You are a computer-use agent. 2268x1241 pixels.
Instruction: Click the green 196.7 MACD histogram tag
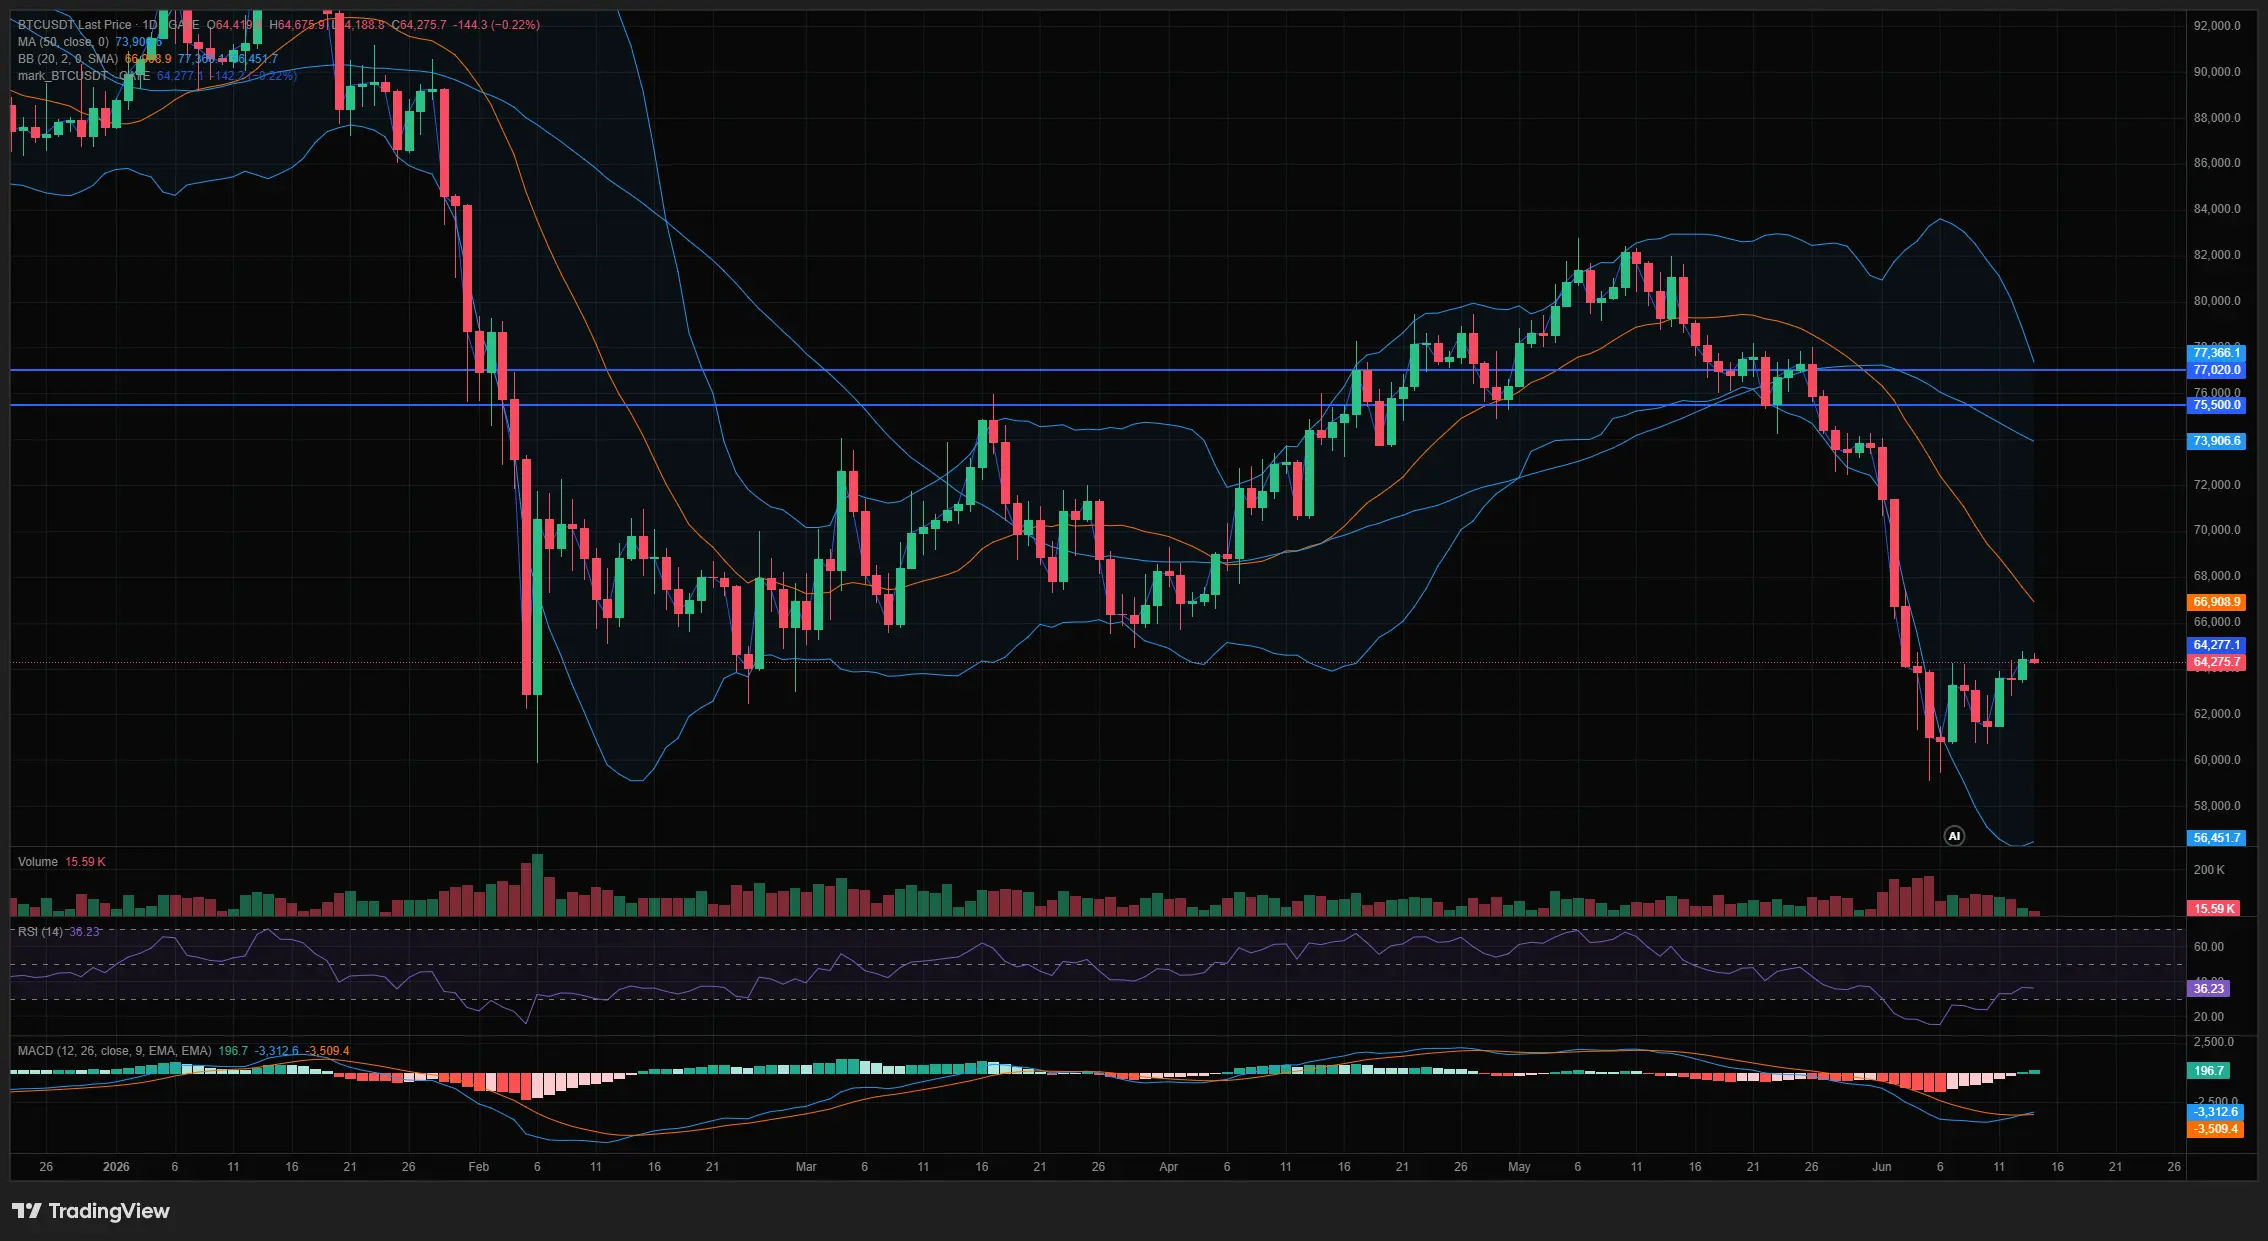tap(2208, 1071)
